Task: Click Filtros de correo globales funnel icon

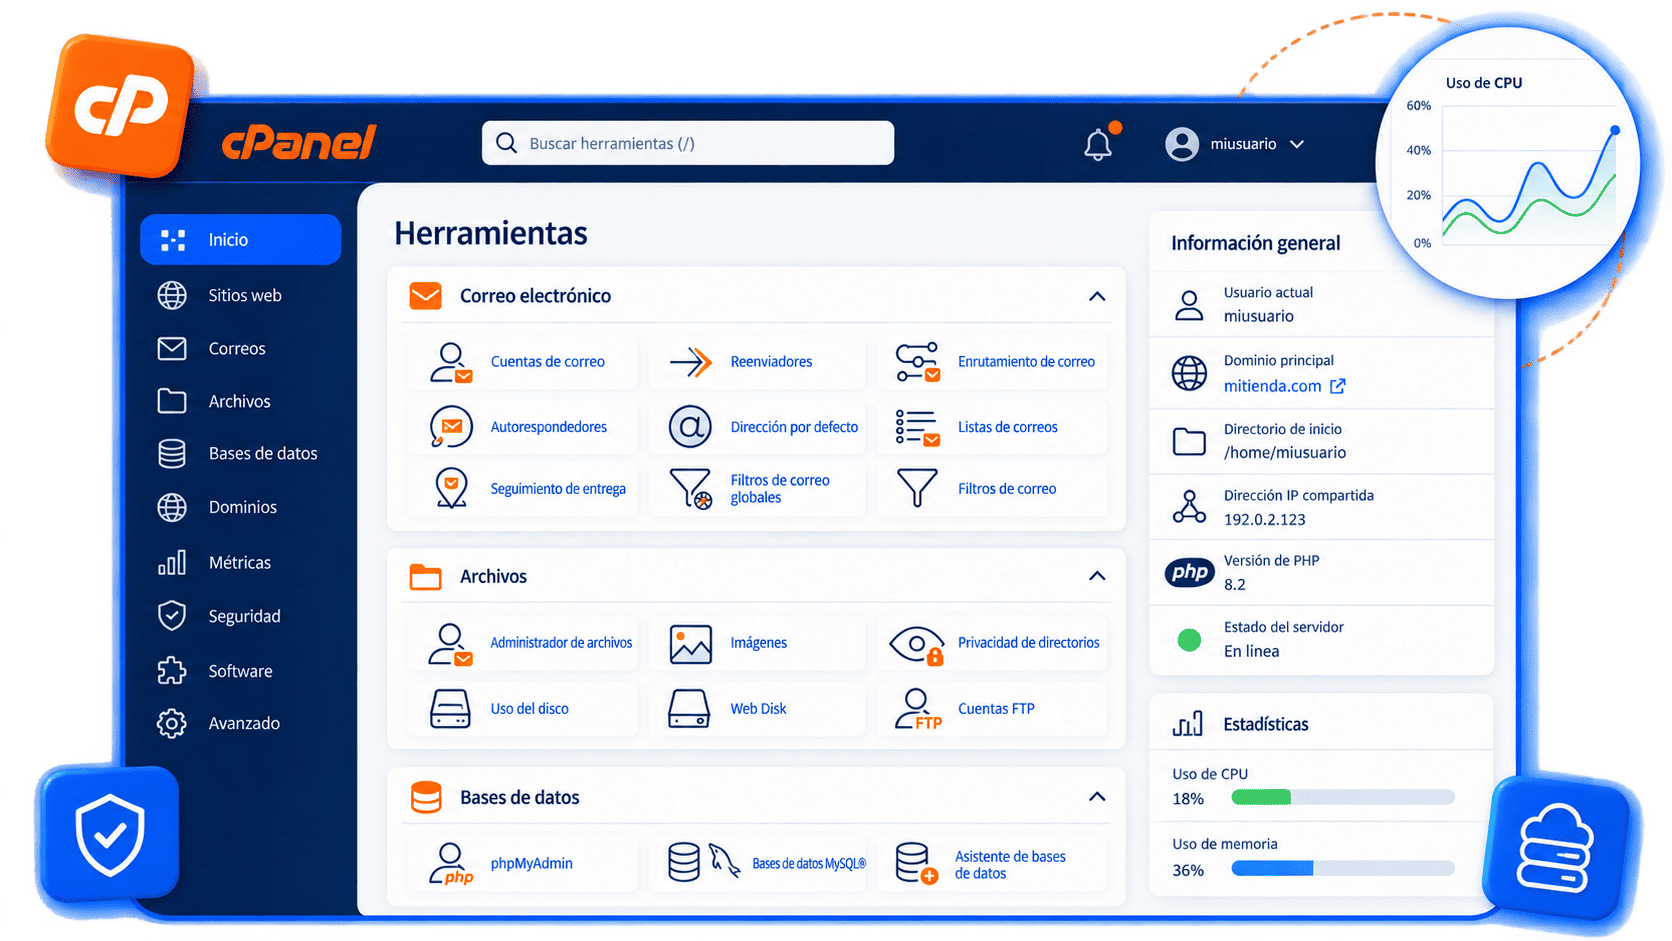Action: tap(690, 488)
